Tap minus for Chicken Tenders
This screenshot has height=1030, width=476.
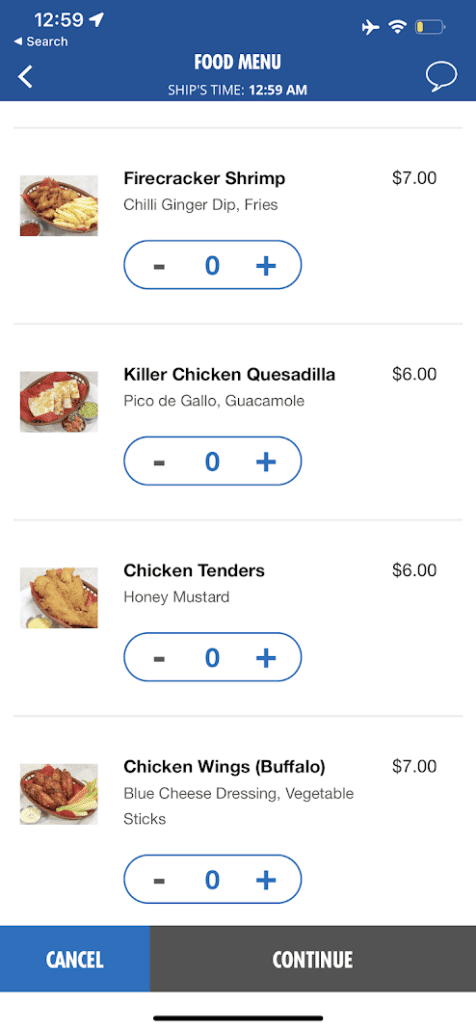pos(159,658)
